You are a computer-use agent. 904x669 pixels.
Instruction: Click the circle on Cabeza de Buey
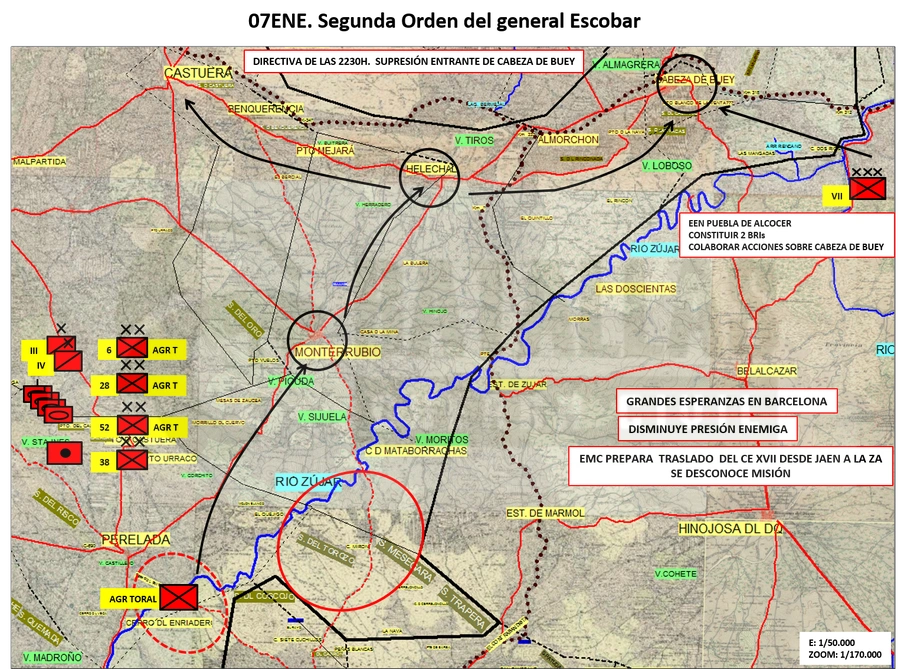(687, 83)
